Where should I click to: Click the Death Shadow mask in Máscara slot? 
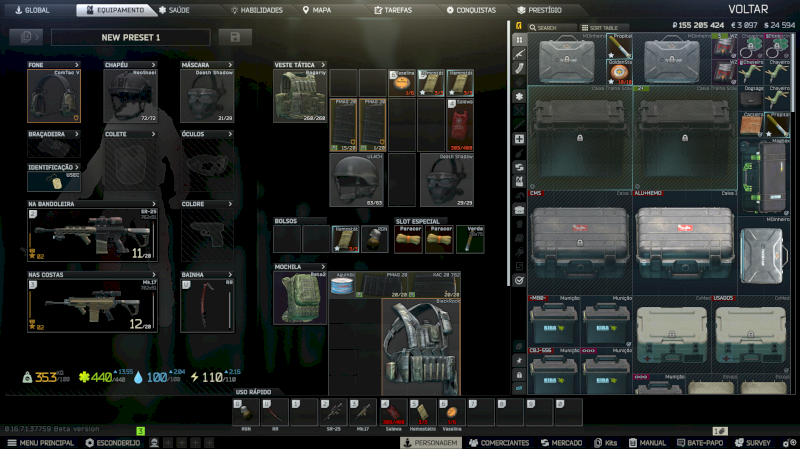click(207, 96)
